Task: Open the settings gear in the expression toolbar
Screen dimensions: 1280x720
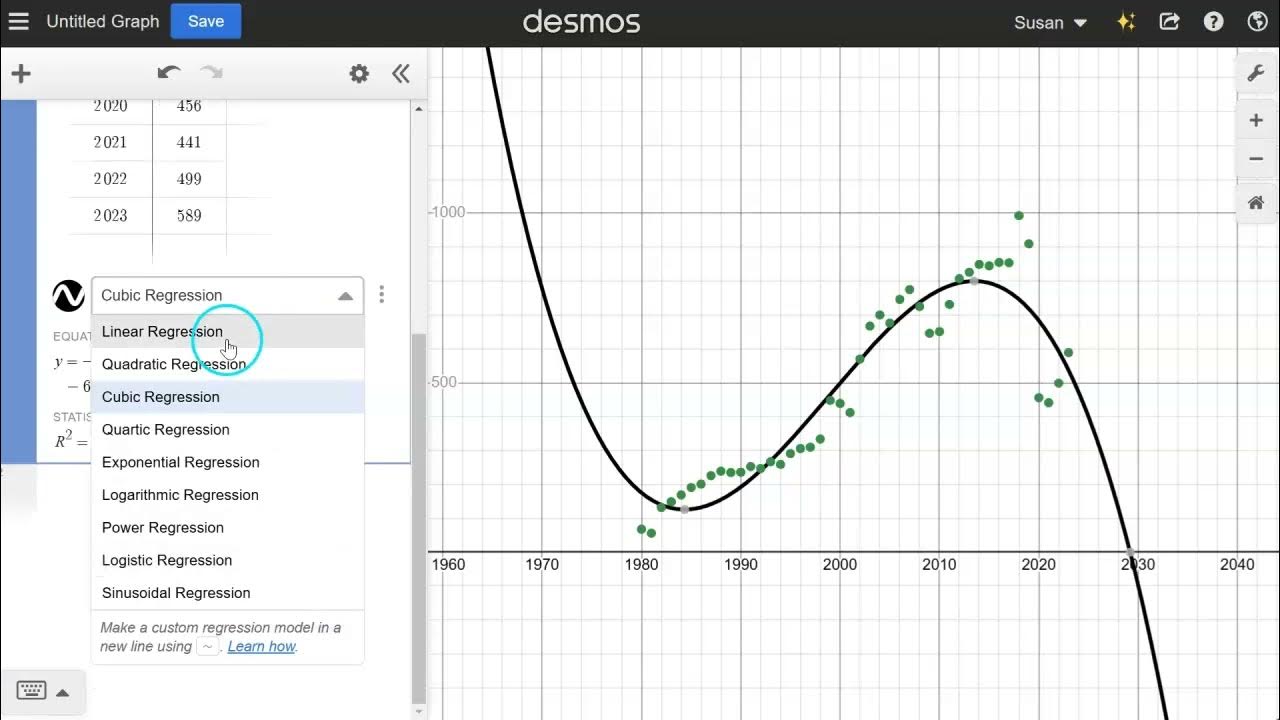Action: [359, 73]
